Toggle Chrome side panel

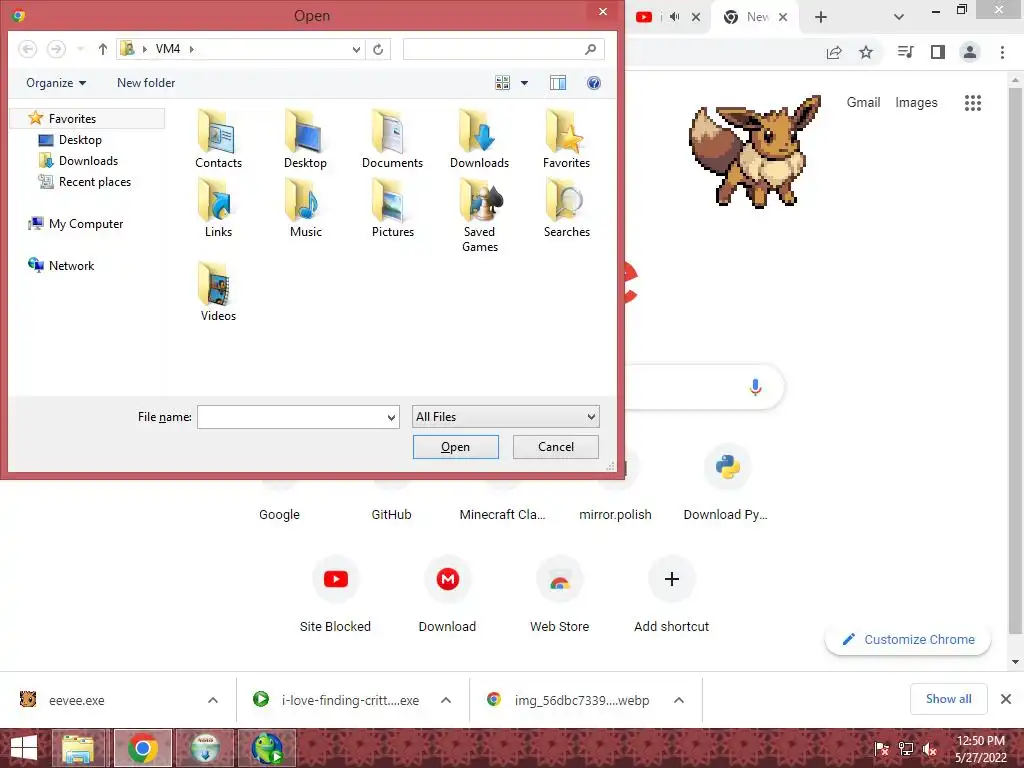pos(938,52)
